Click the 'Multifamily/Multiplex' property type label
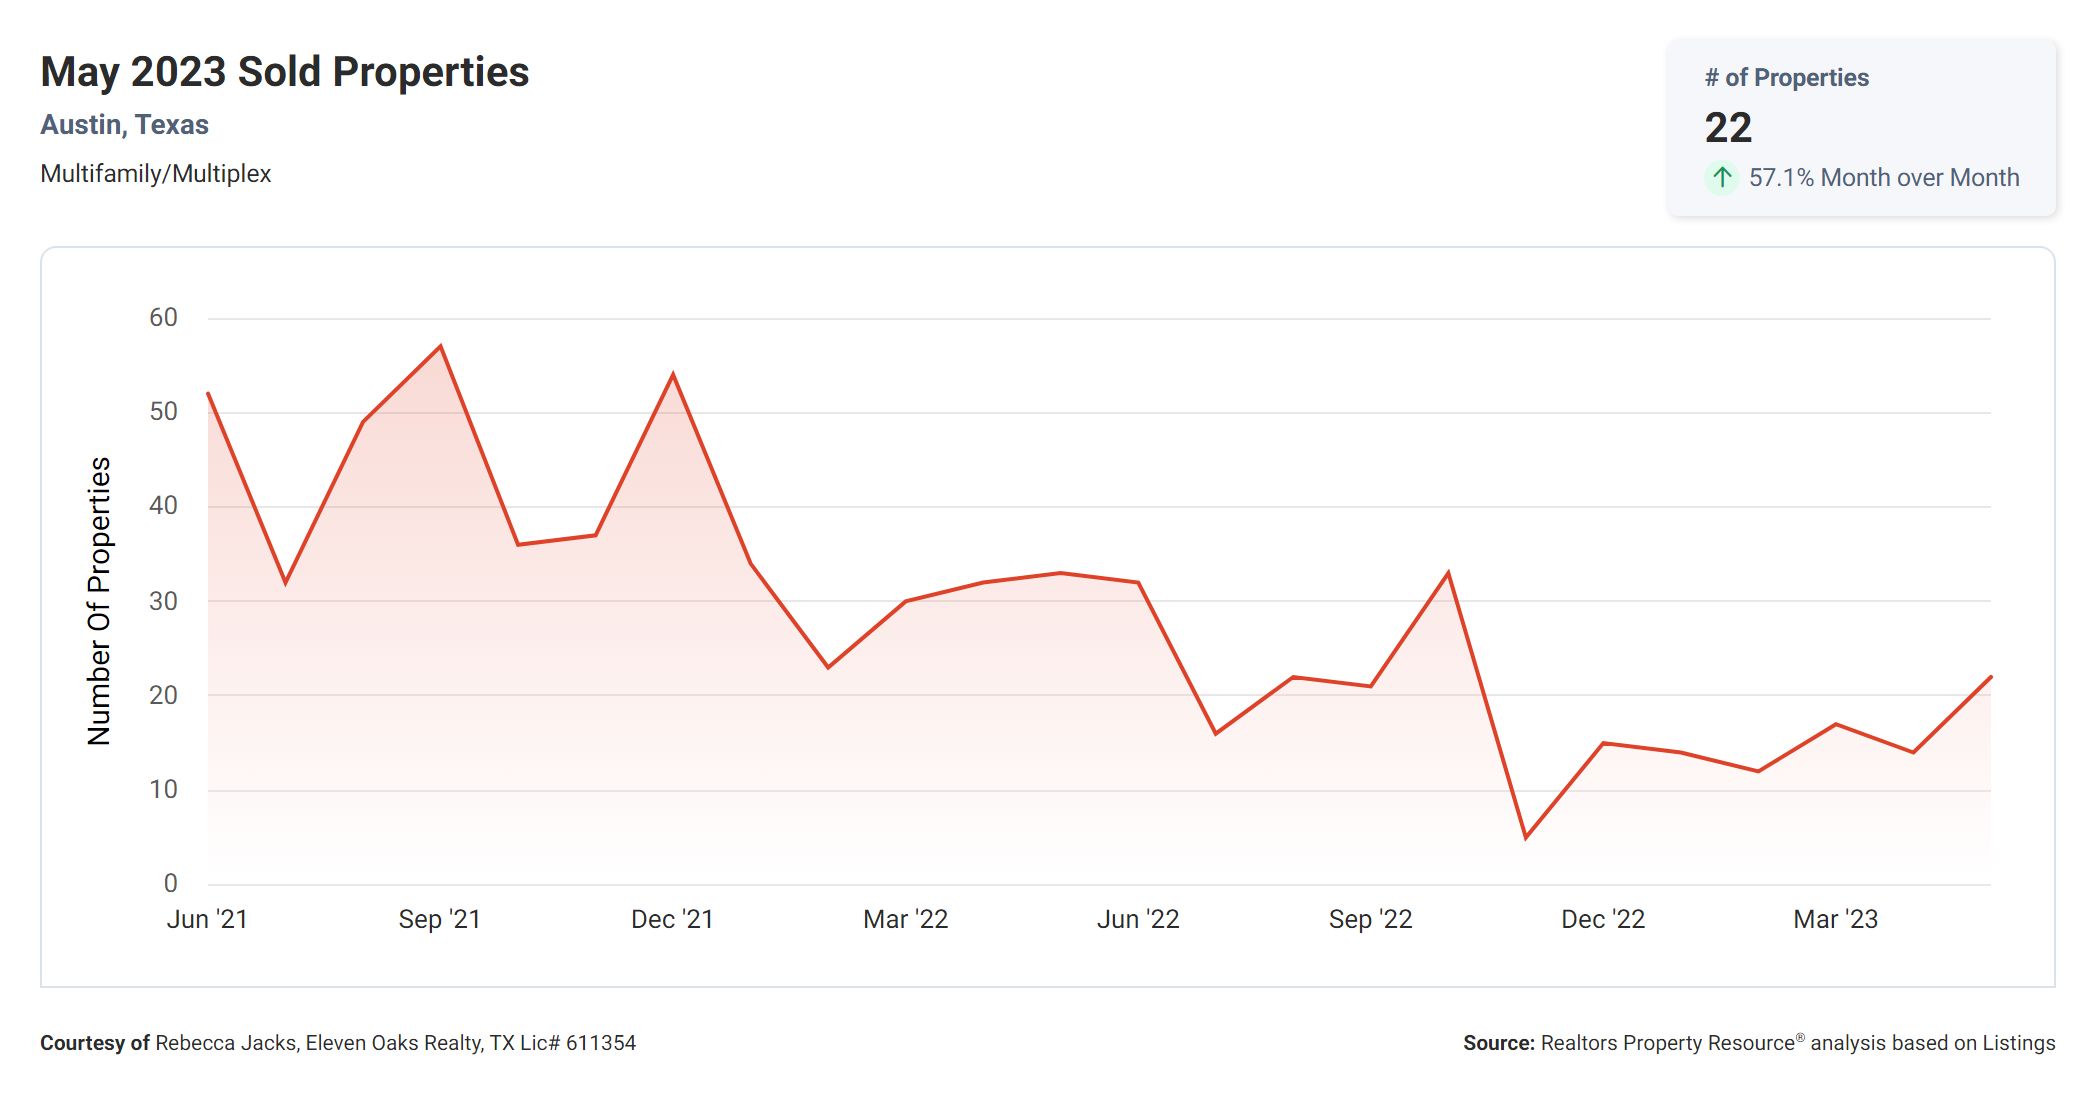 [156, 174]
